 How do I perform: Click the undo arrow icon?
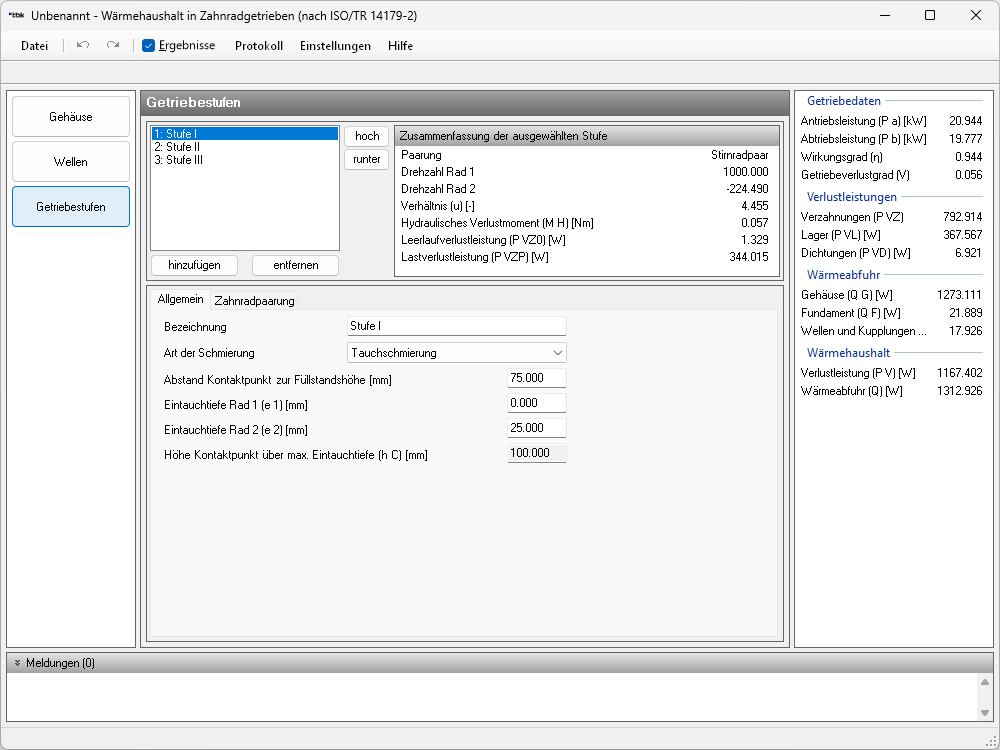coord(83,46)
